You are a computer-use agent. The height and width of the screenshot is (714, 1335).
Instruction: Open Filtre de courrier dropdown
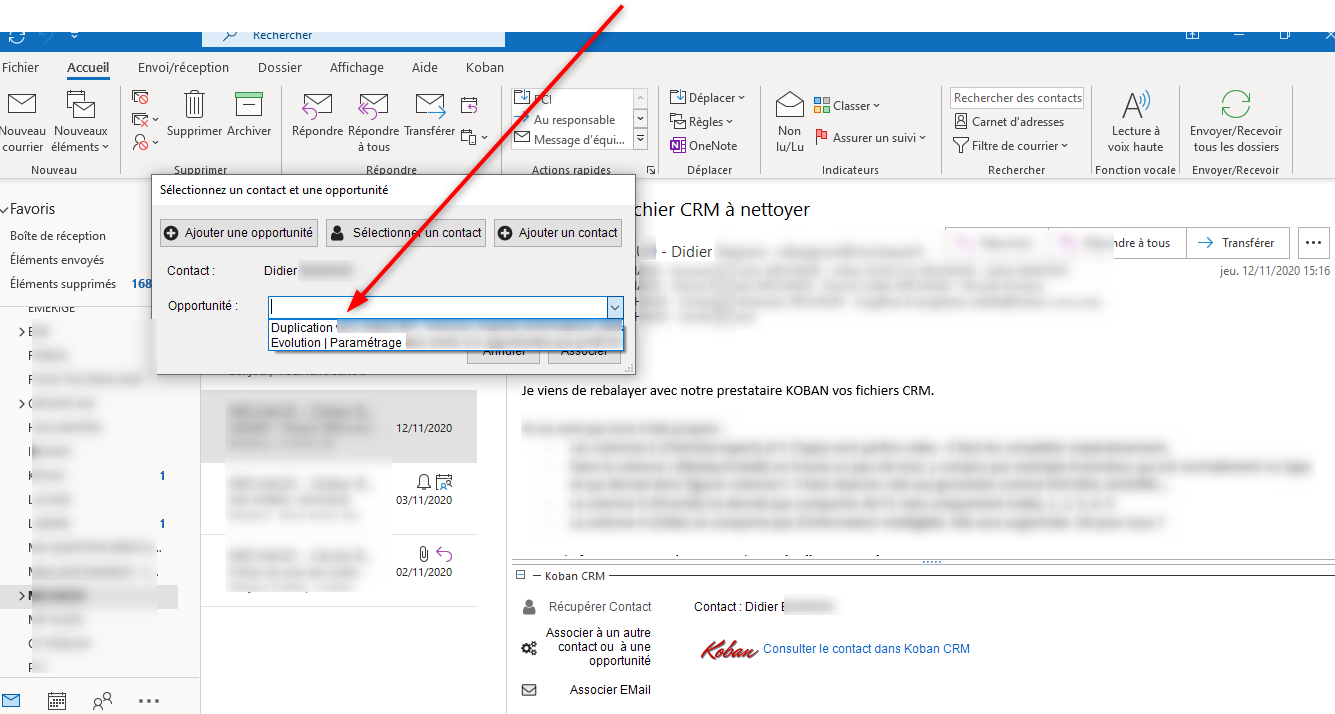1011,146
